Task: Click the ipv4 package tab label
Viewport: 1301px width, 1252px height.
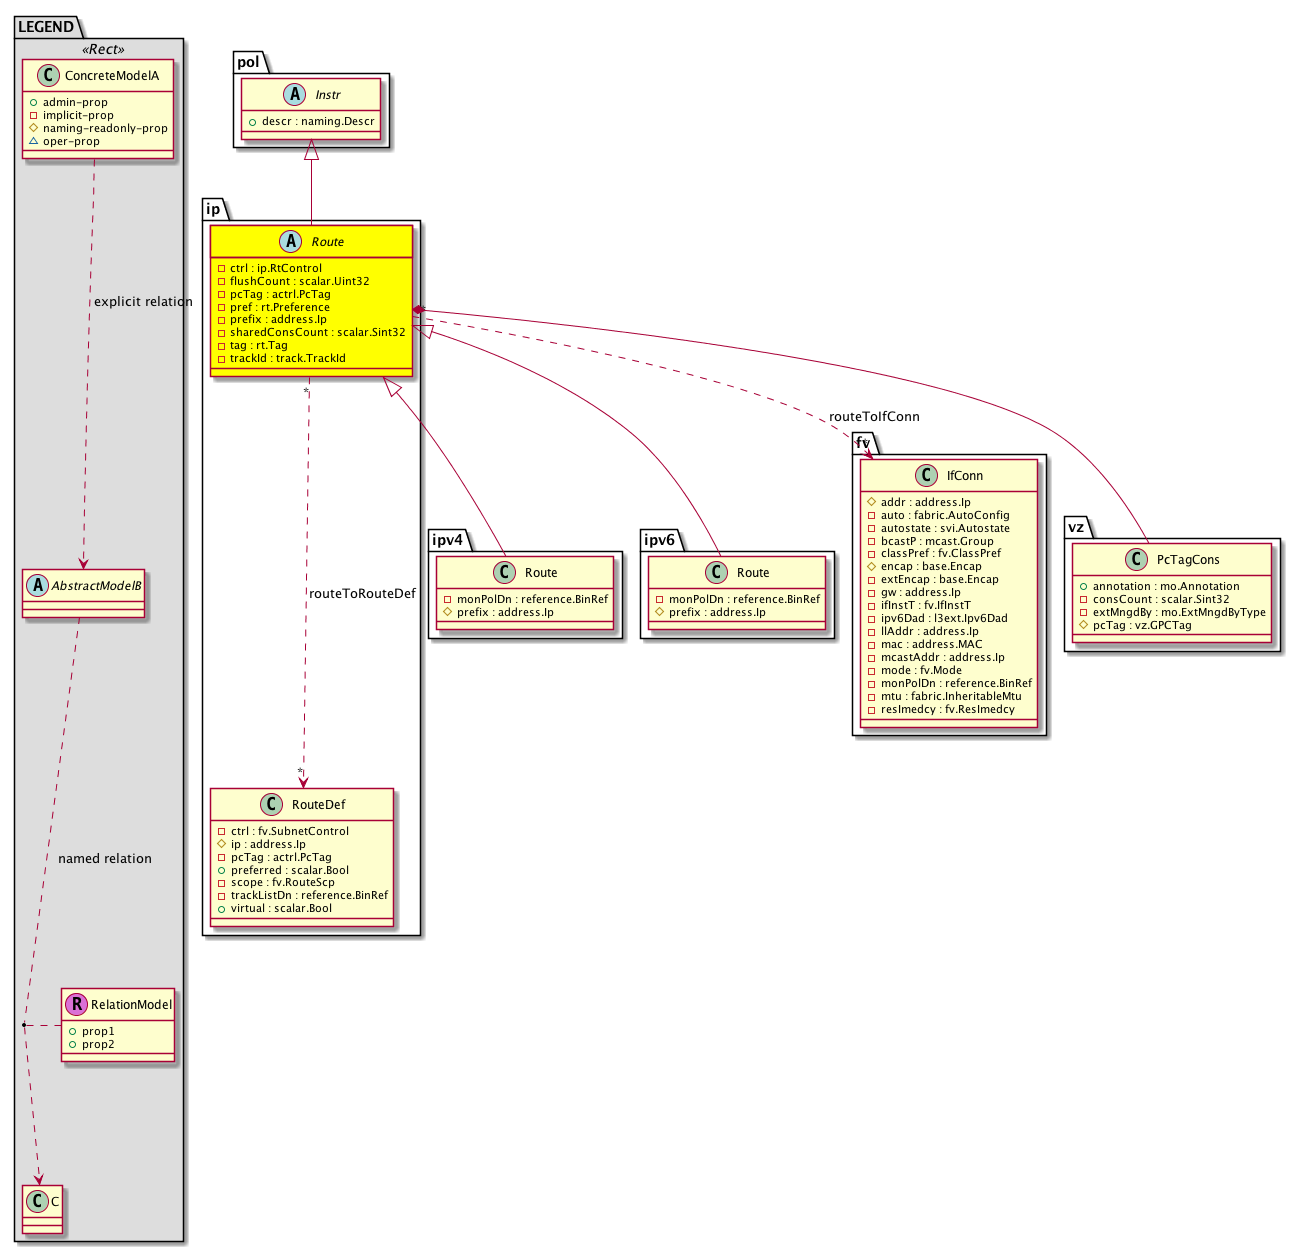Action: 448,540
